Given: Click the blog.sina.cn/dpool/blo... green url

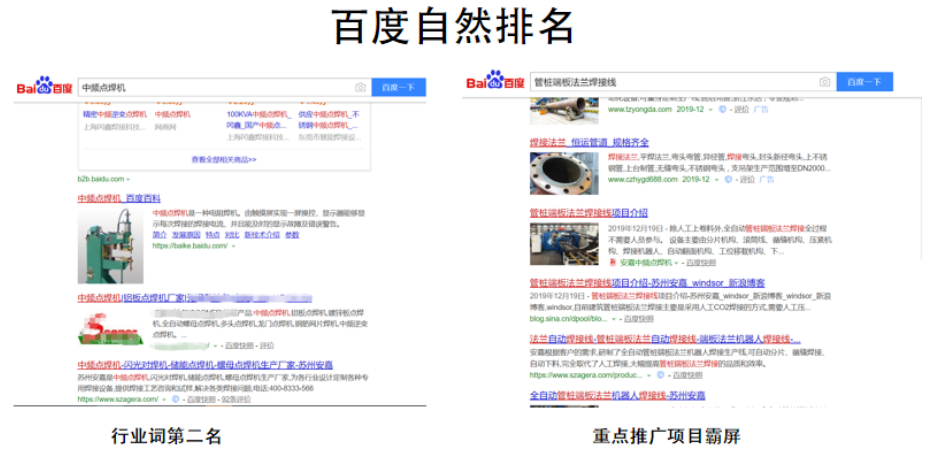Looking at the screenshot, I should (568, 319).
